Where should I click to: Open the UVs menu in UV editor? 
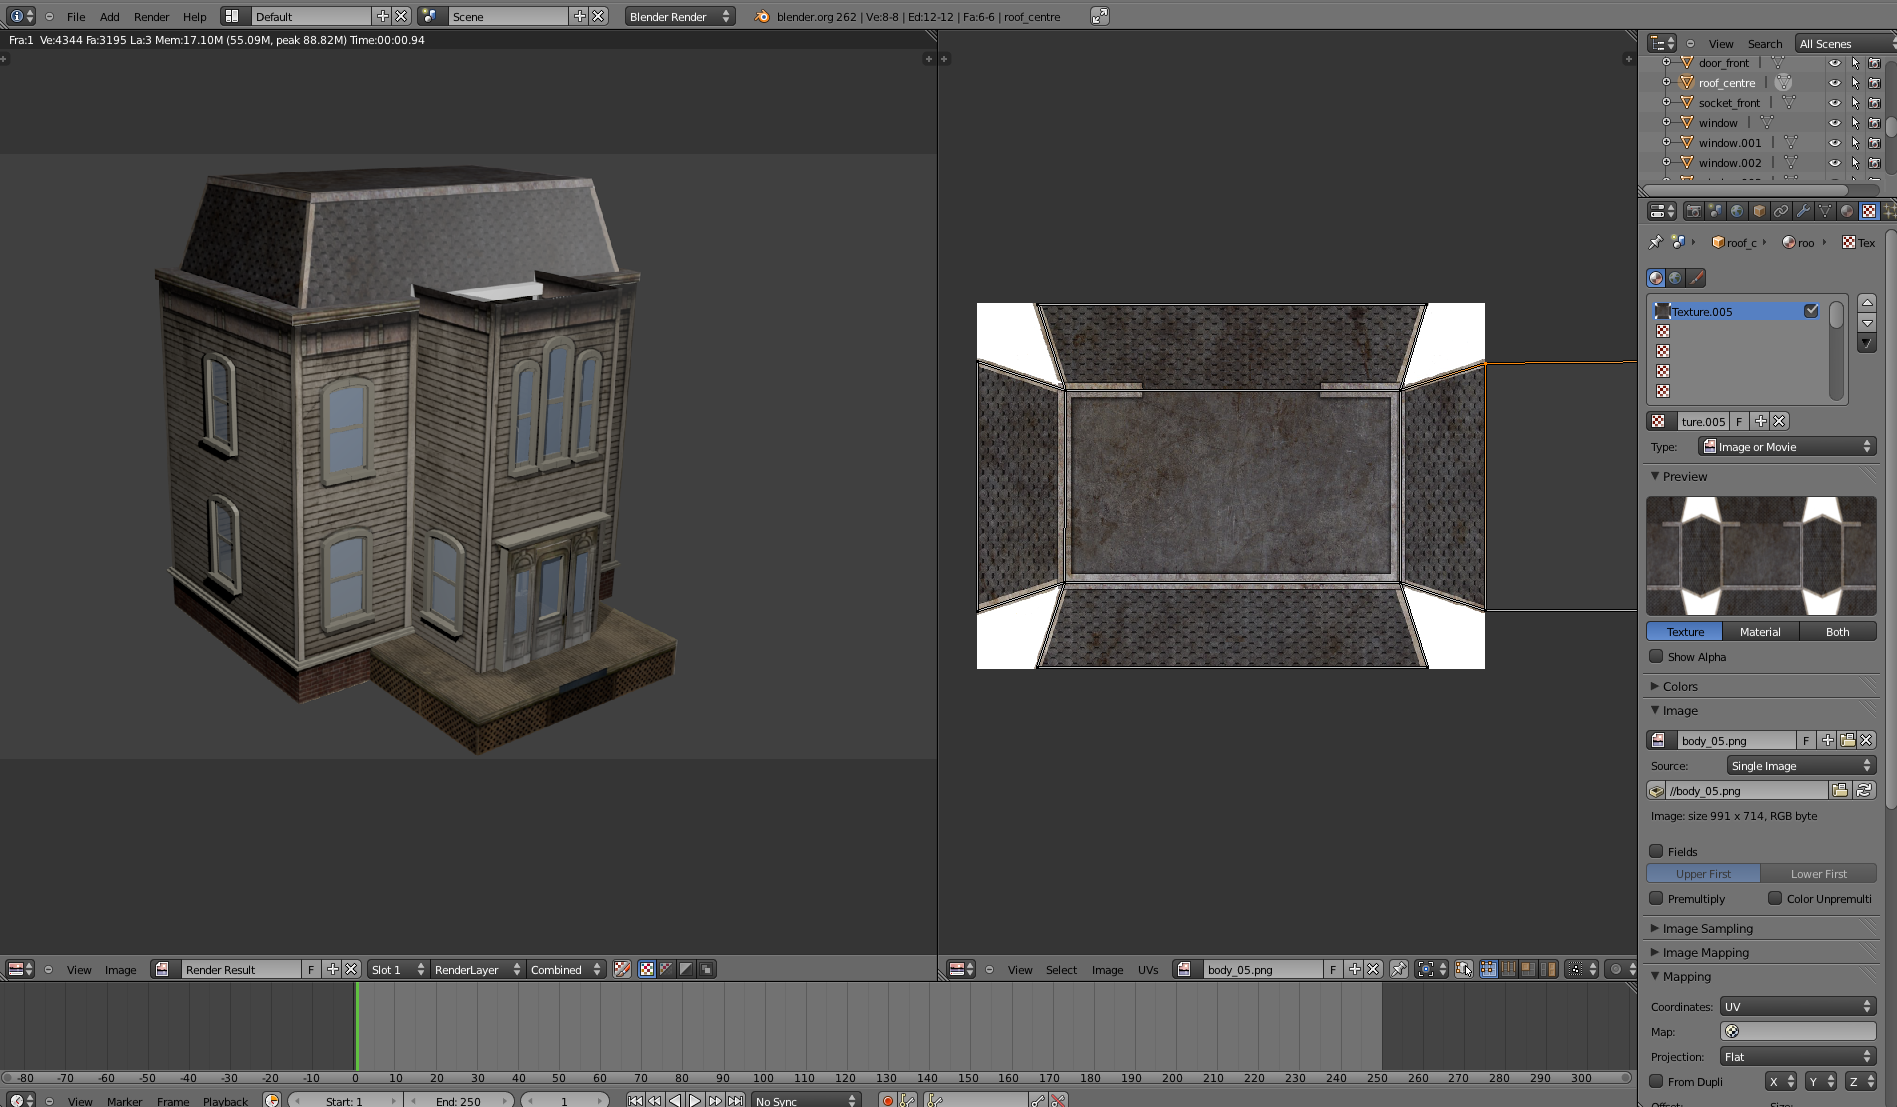tap(1148, 970)
